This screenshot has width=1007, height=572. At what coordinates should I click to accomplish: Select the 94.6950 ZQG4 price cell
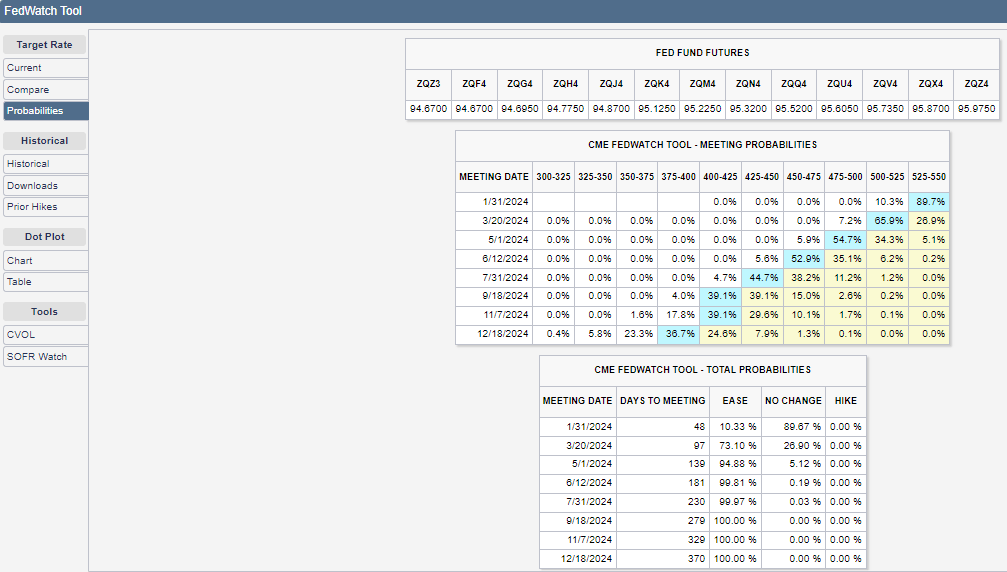(x=520, y=109)
